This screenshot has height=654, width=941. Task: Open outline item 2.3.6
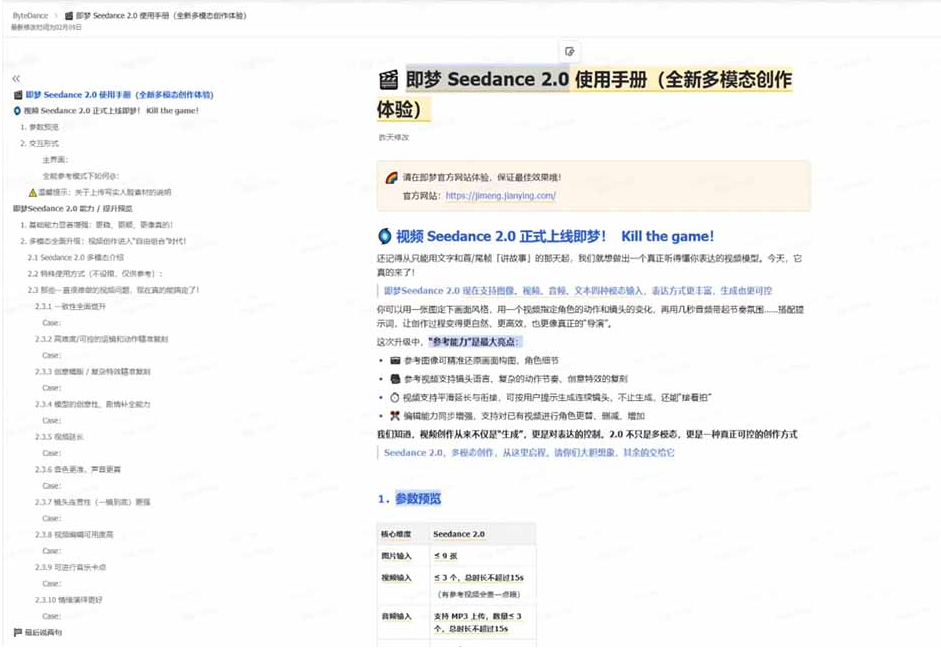77,469
